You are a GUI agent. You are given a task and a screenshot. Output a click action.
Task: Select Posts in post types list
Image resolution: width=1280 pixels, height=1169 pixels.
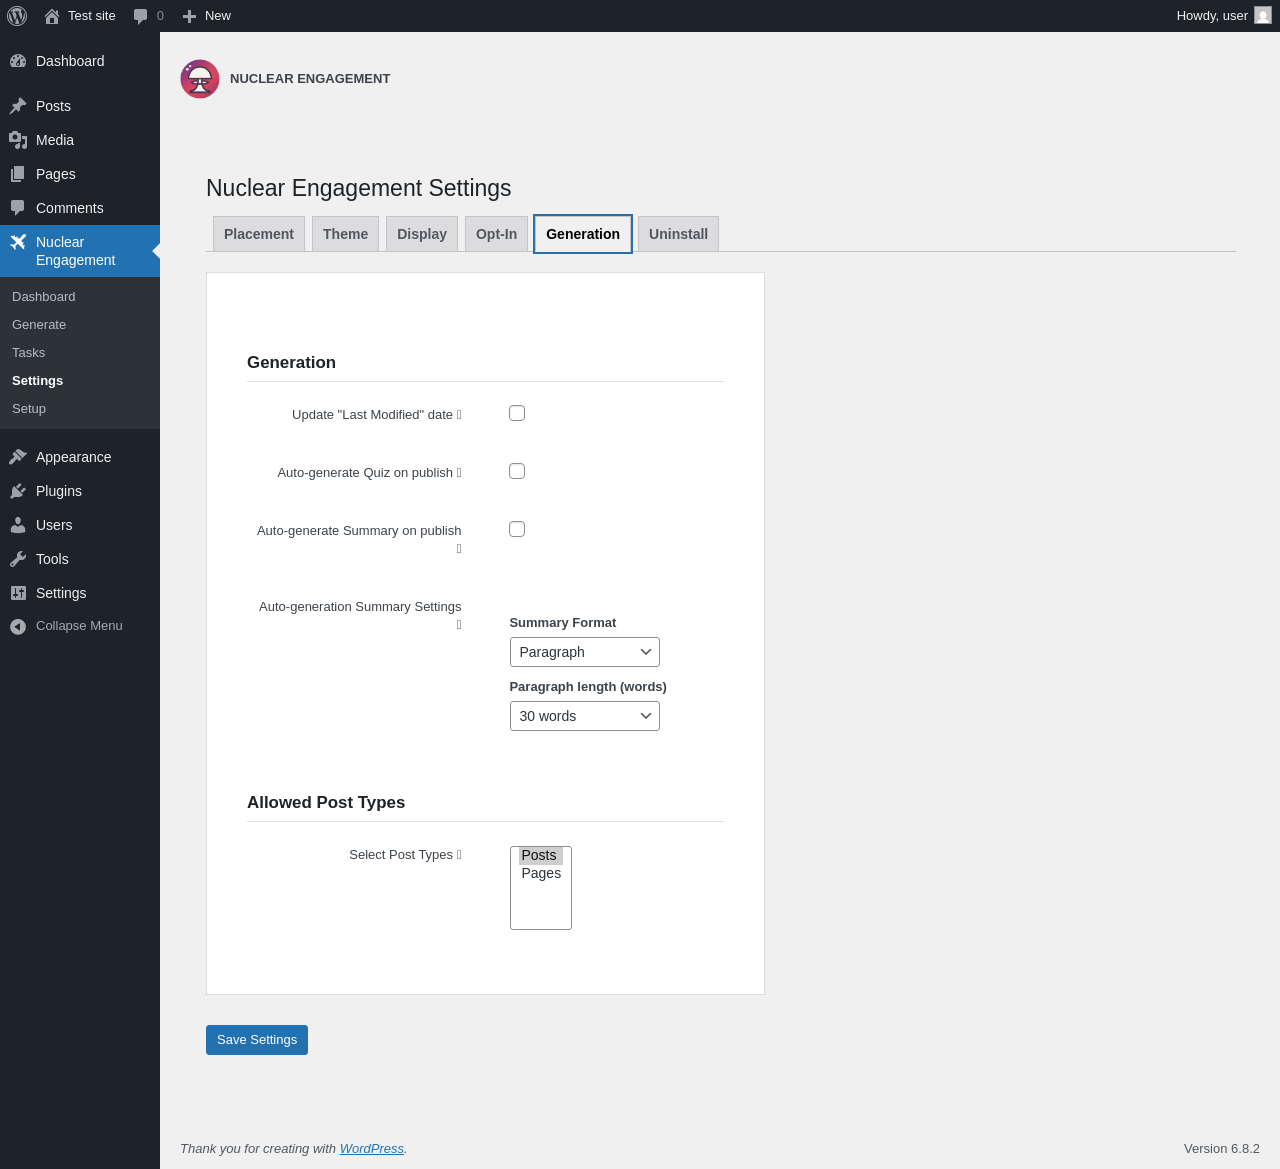[x=541, y=856]
